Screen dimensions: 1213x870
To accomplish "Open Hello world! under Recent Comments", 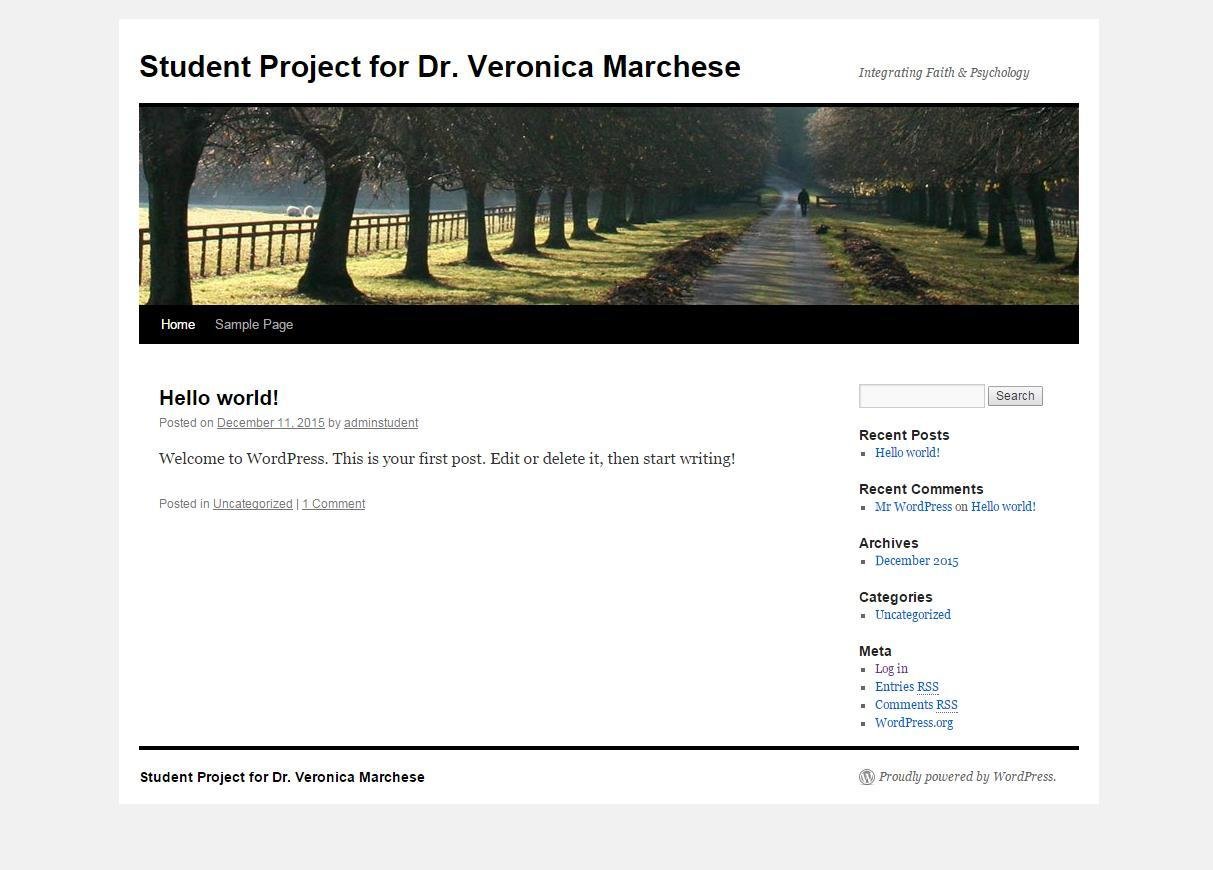I will pyautogui.click(x=1003, y=507).
